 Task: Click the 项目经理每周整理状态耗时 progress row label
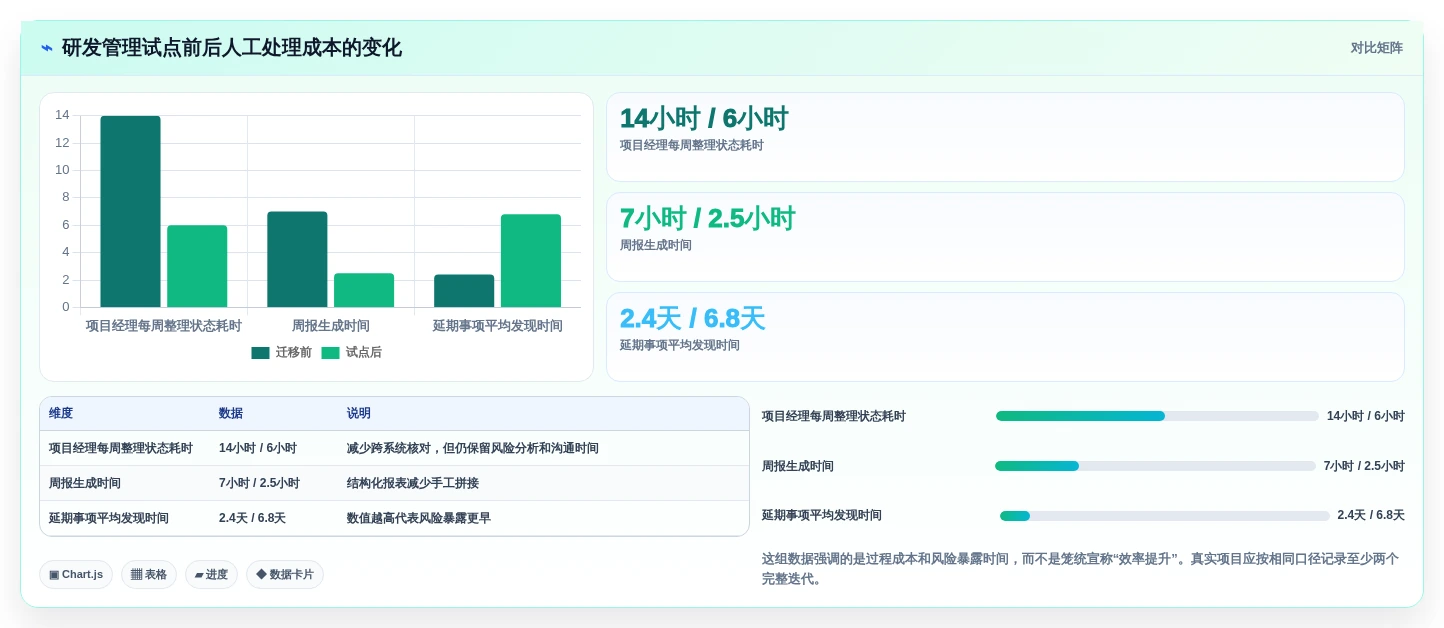coord(834,416)
